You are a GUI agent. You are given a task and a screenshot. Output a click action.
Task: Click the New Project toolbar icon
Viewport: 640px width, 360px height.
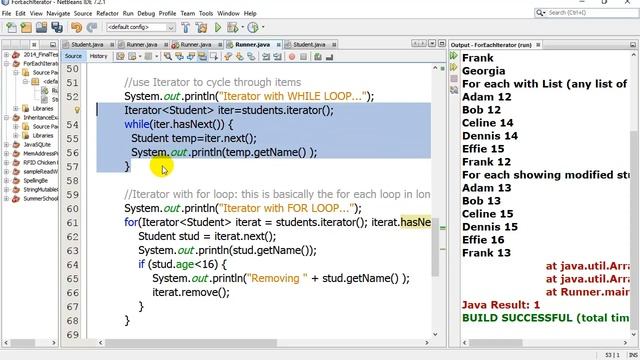(26, 27)
